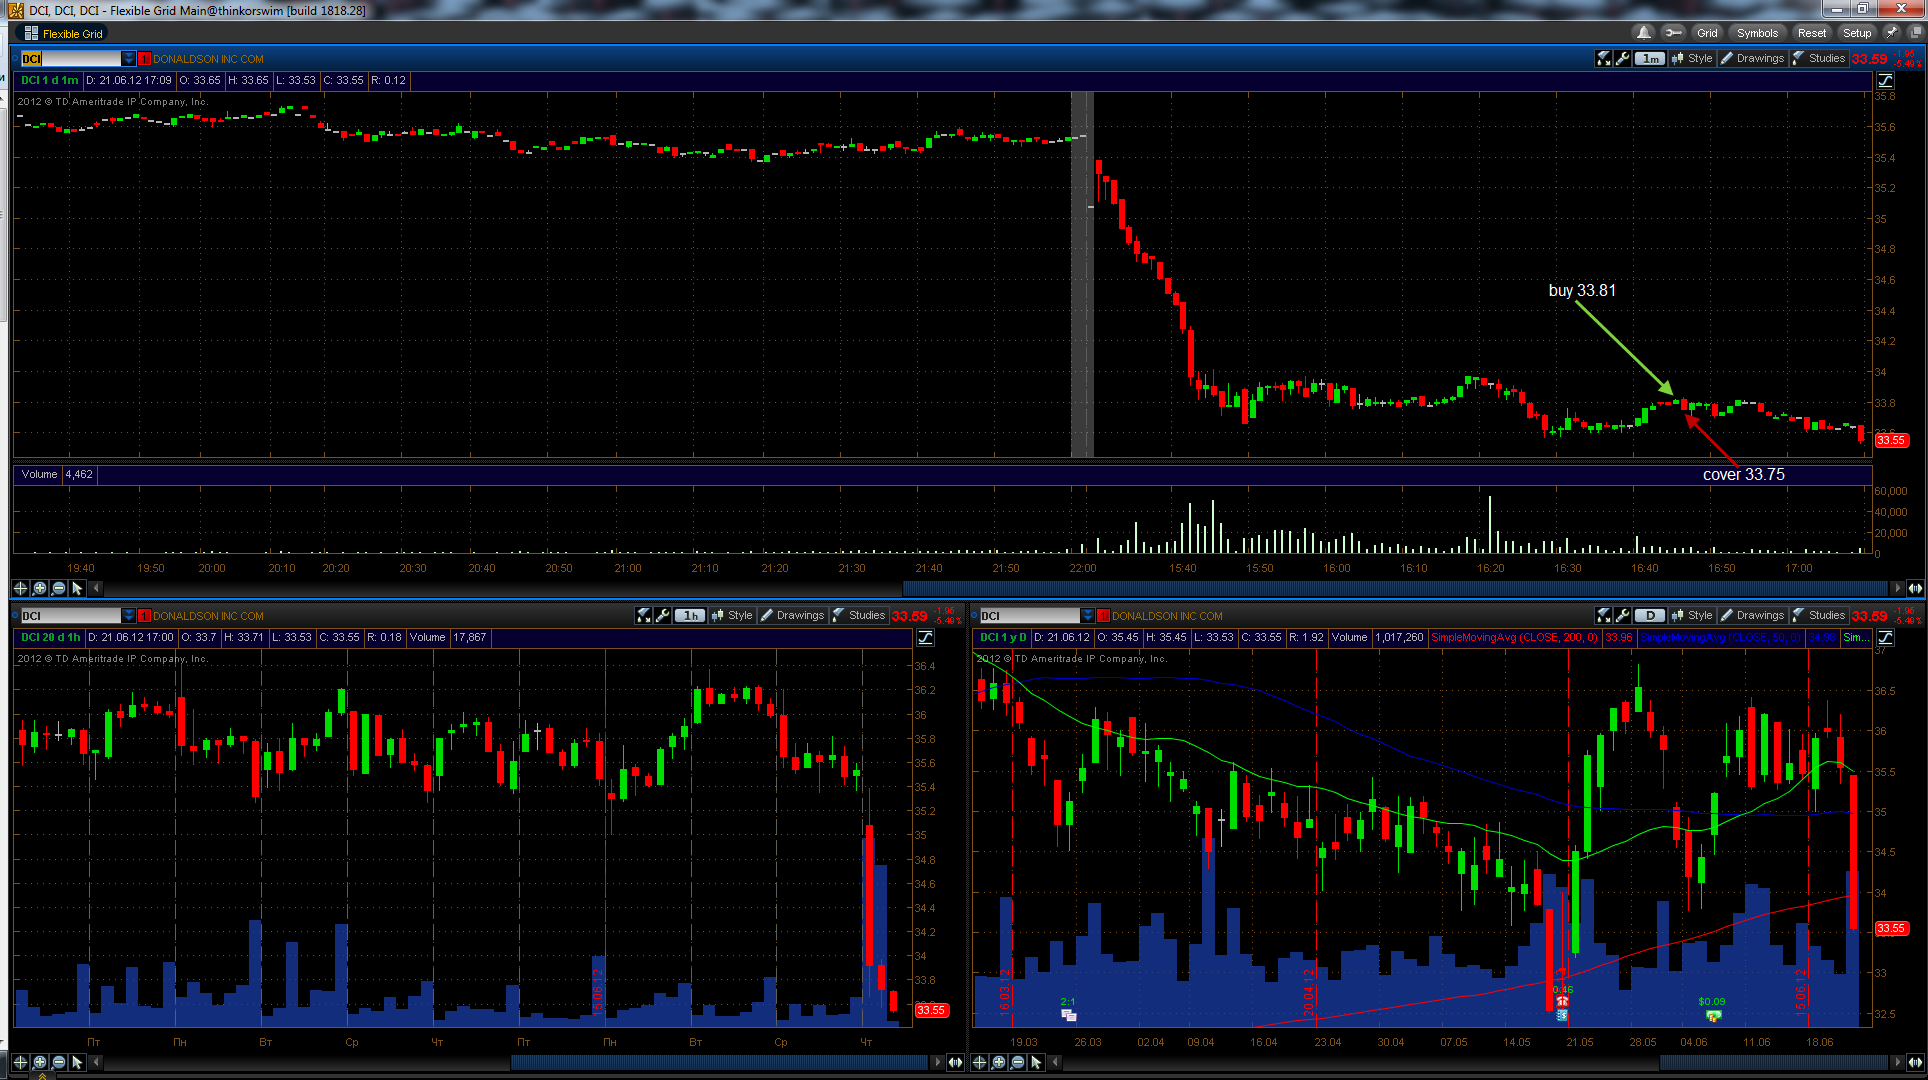Expand the symbol dropdown in the 1h chart
The image size is (1928, 1080).
[x=129, y=616]
